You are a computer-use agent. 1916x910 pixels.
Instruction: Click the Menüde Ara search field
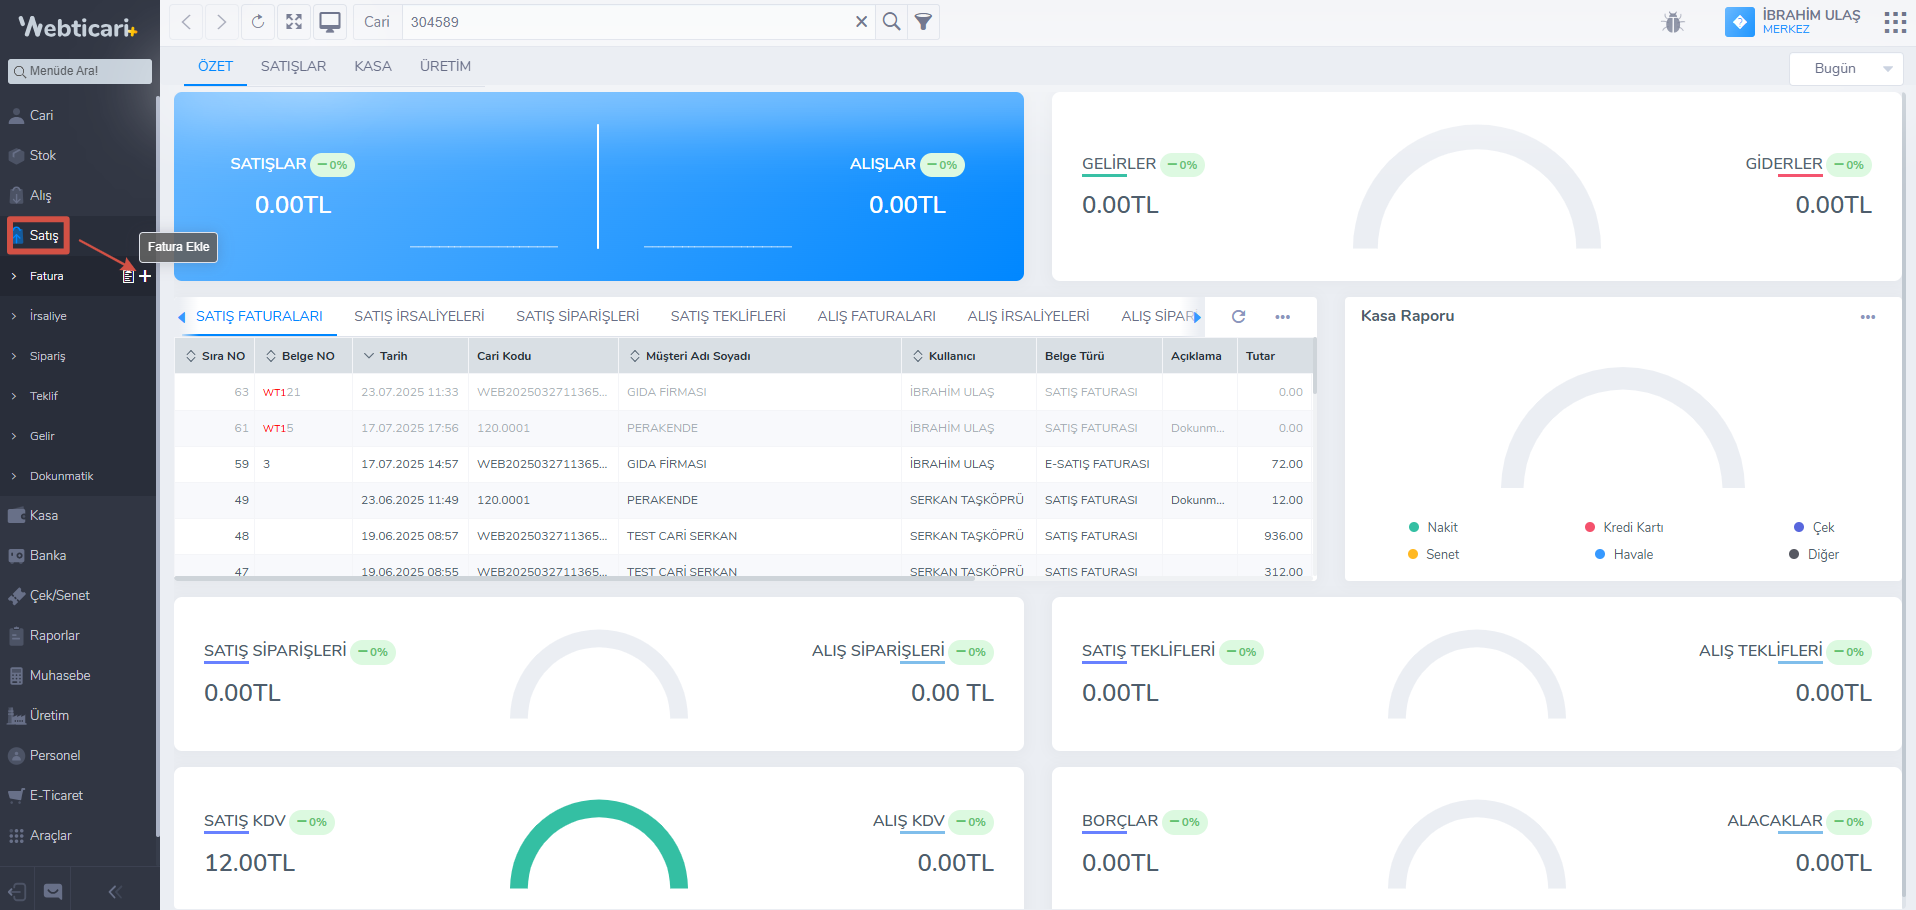(x=80, y=71)
